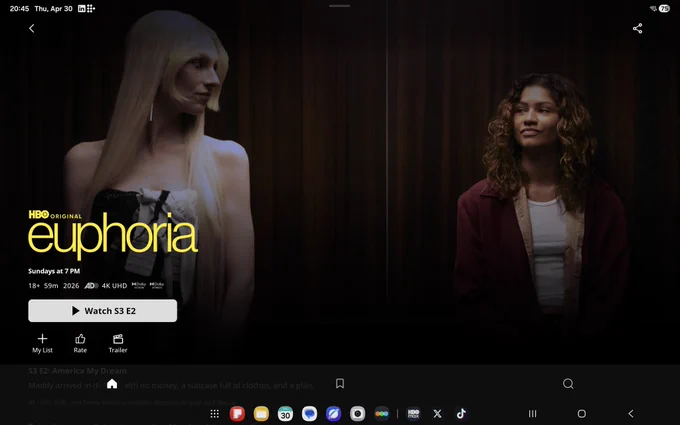
Task: Tap the audio description AD badge
Action: [x=91, y=286]
